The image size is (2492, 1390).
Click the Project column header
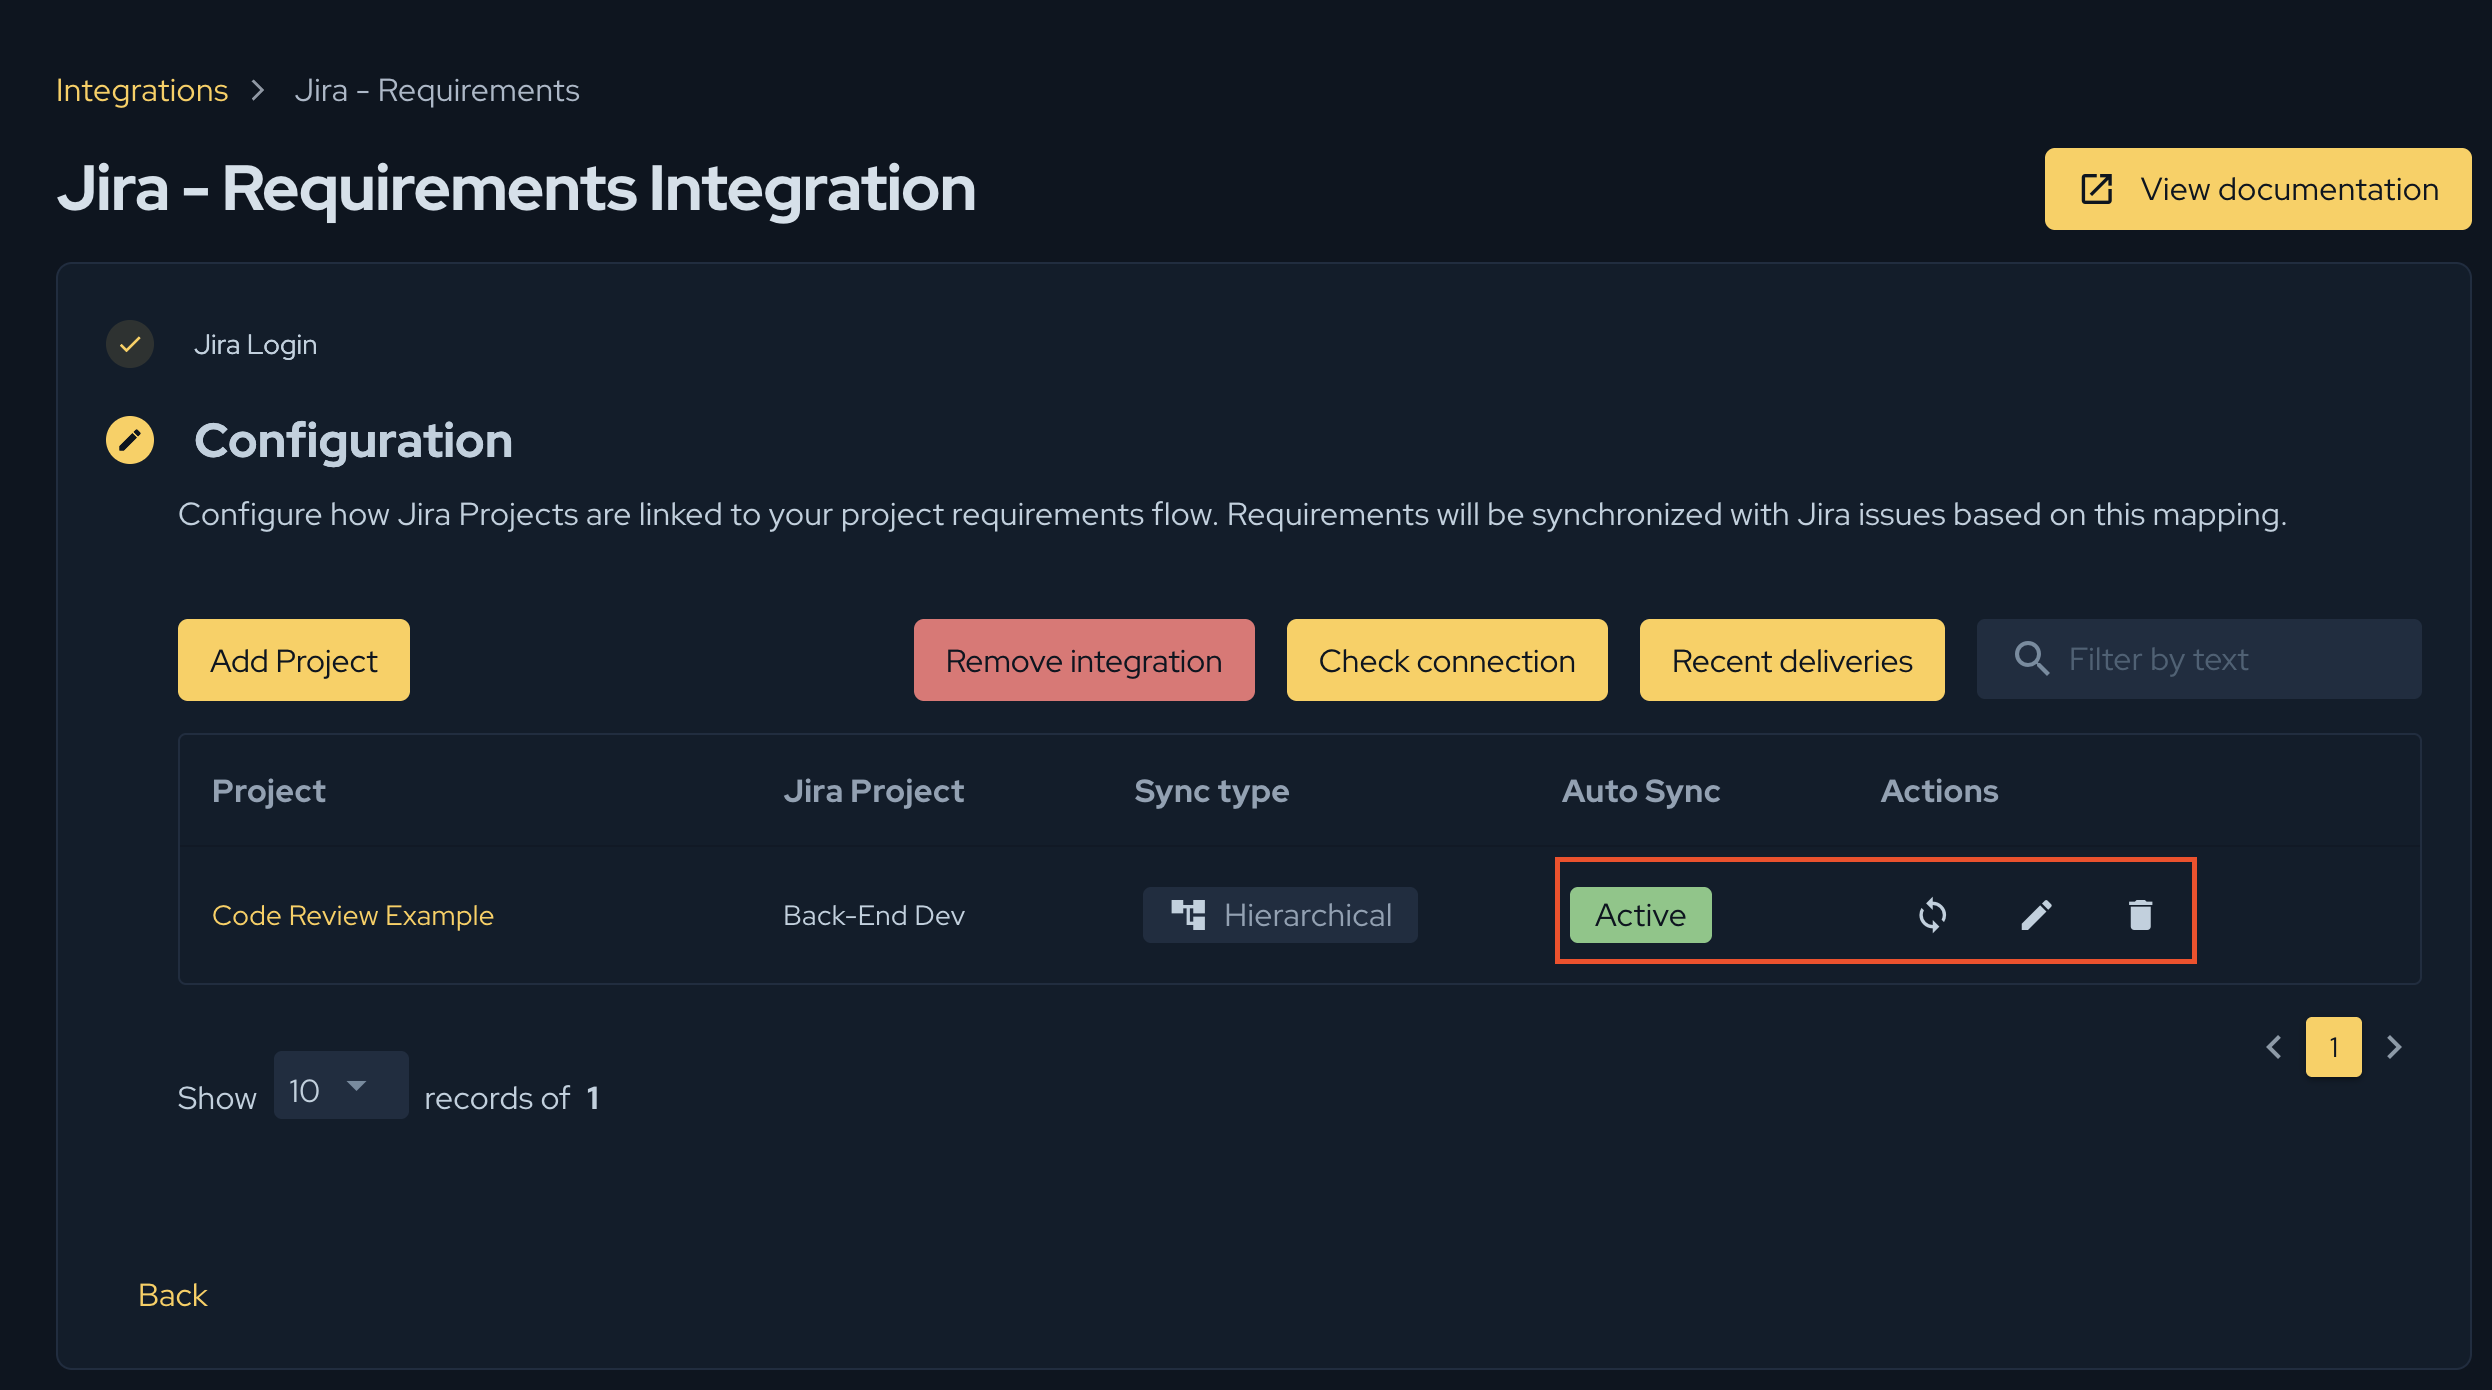coord(269,791)
